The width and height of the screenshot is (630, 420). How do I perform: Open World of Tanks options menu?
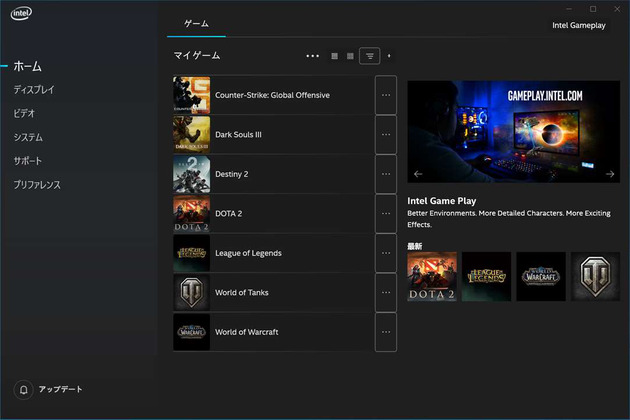pyautogui.click(x=386, y=293)
